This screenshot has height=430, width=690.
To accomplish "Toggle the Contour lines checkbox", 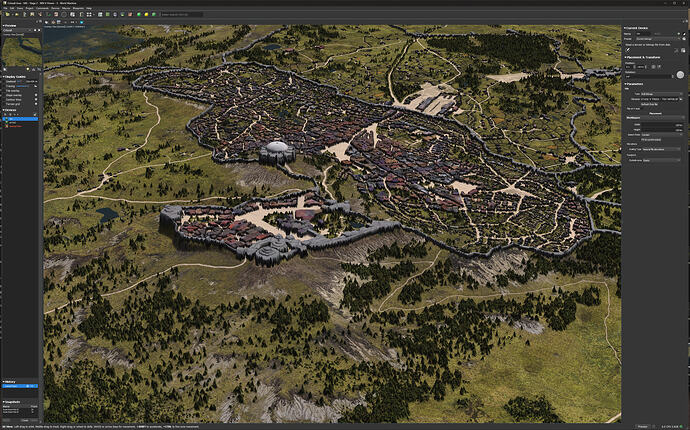I will click(36, 99).
